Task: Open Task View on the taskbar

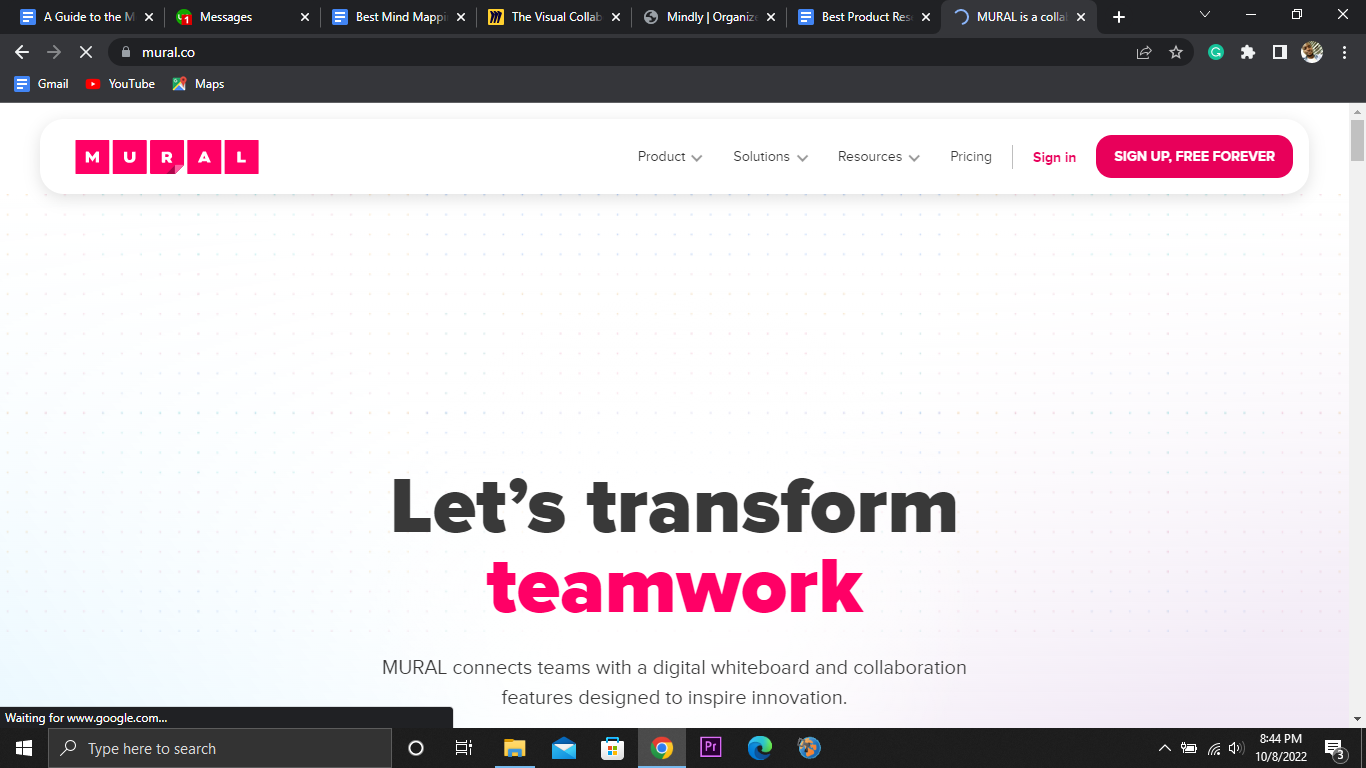Action: 464,748
